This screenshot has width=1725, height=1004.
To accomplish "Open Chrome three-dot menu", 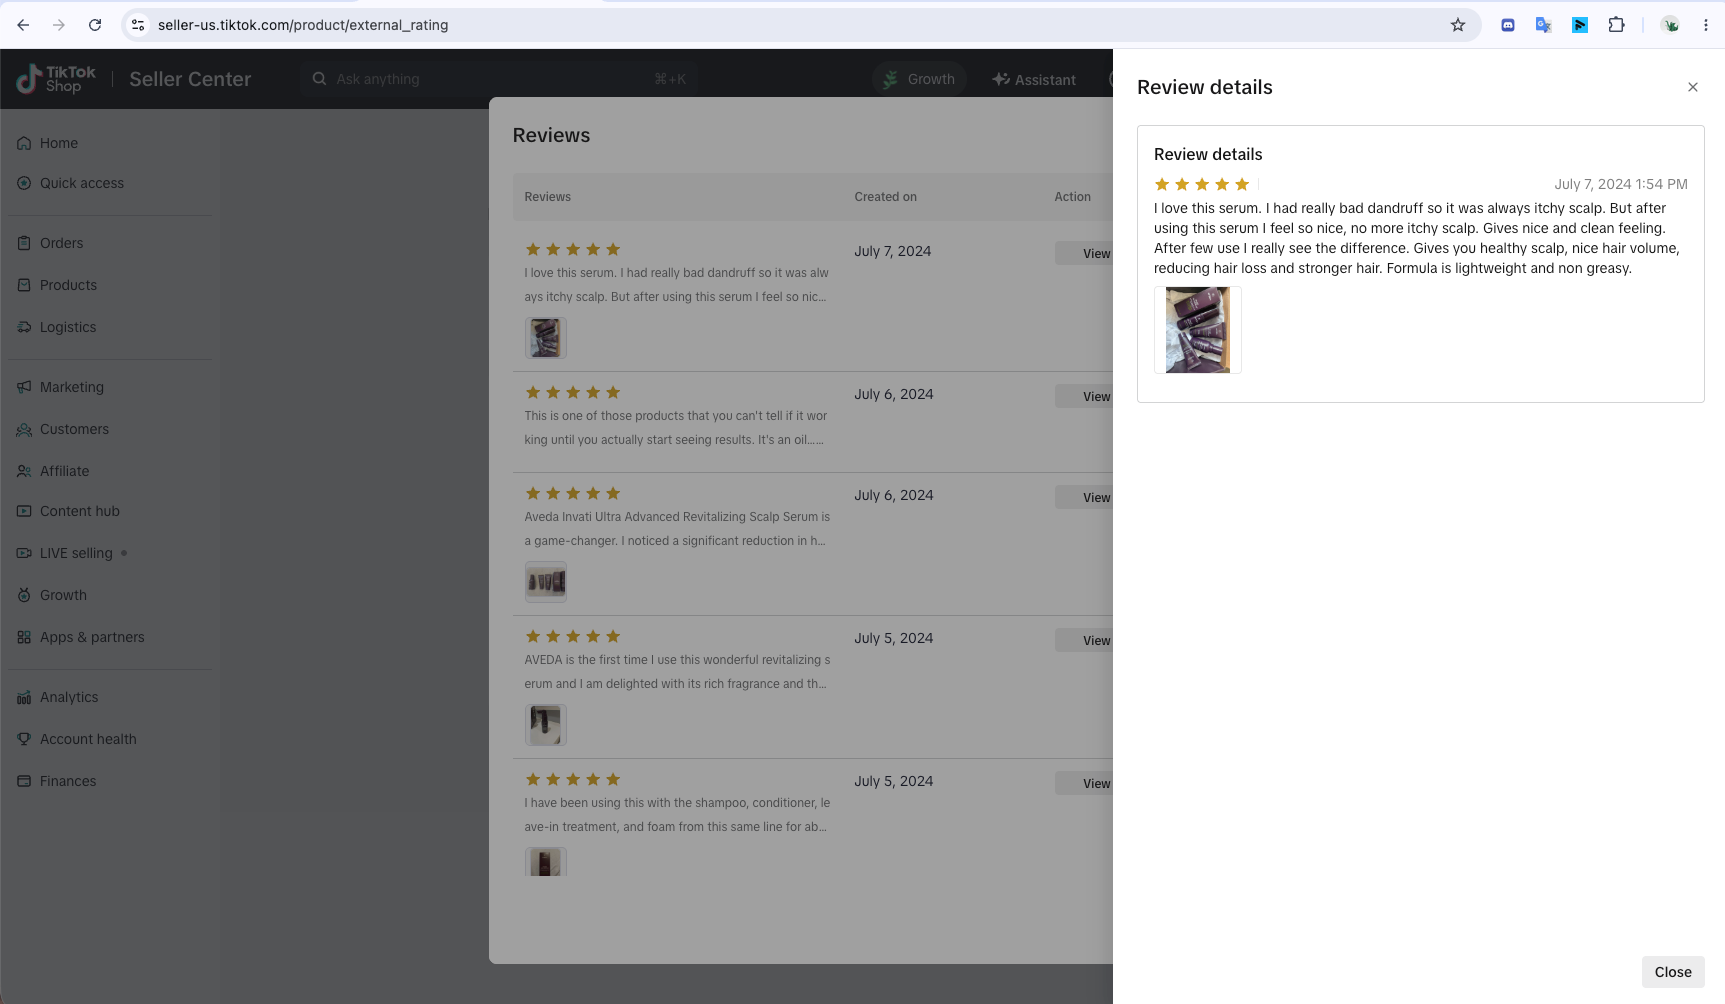I will [x=1706, y=25].
